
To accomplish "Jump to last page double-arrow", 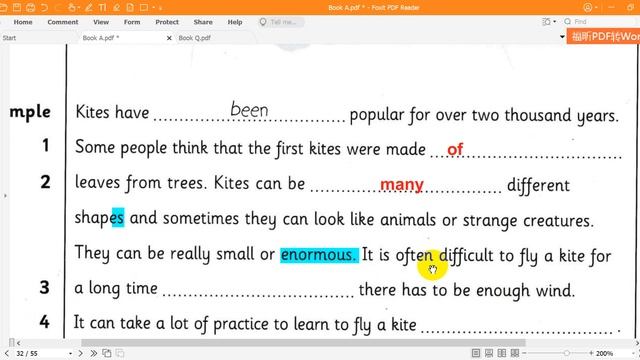I will click(x=93, y=353).
